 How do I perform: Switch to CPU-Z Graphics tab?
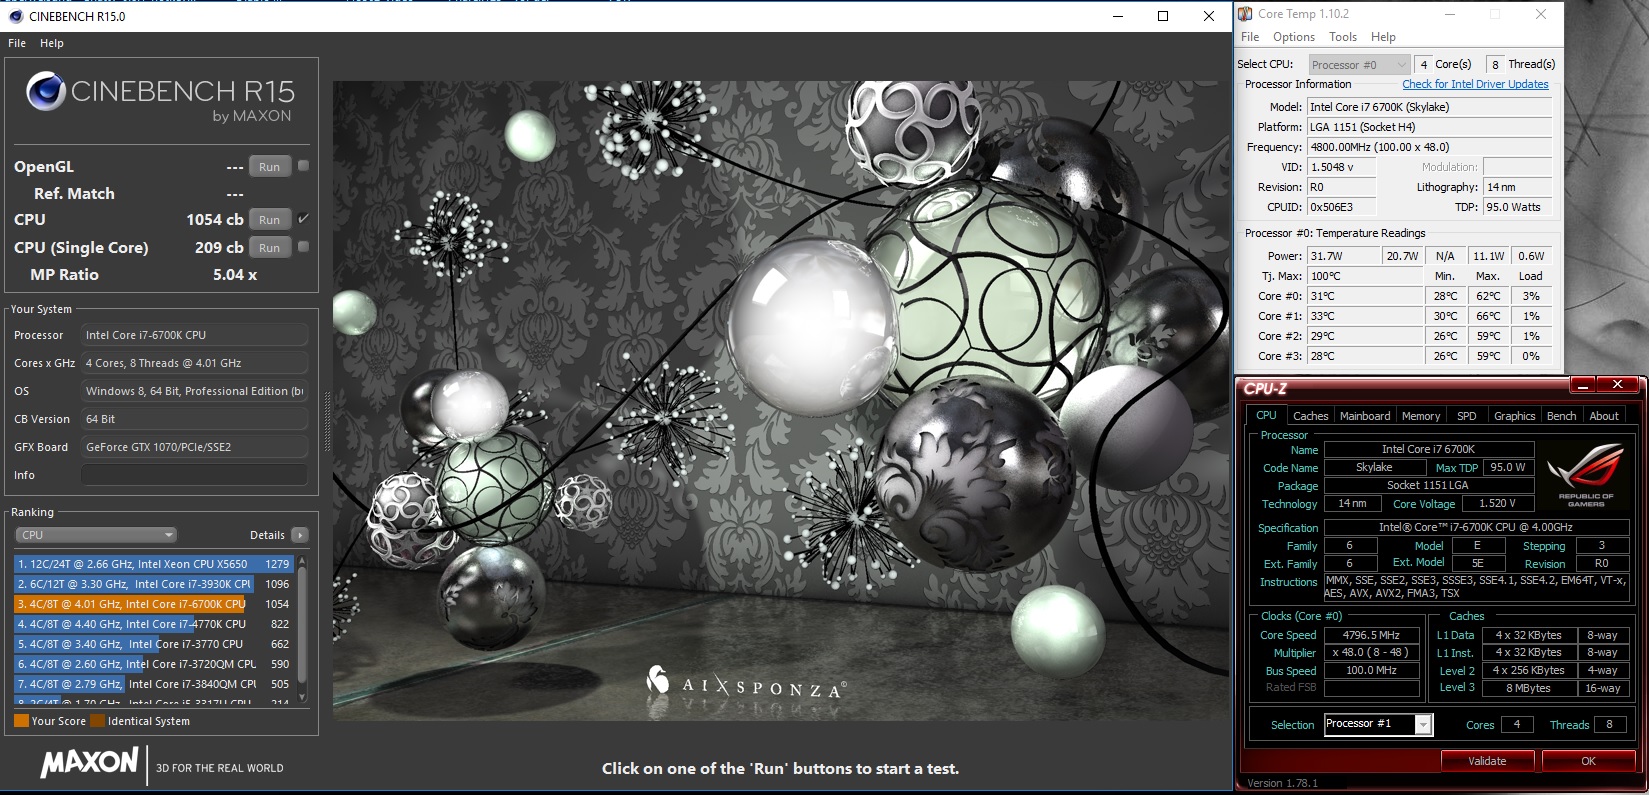click(1514, 416)
